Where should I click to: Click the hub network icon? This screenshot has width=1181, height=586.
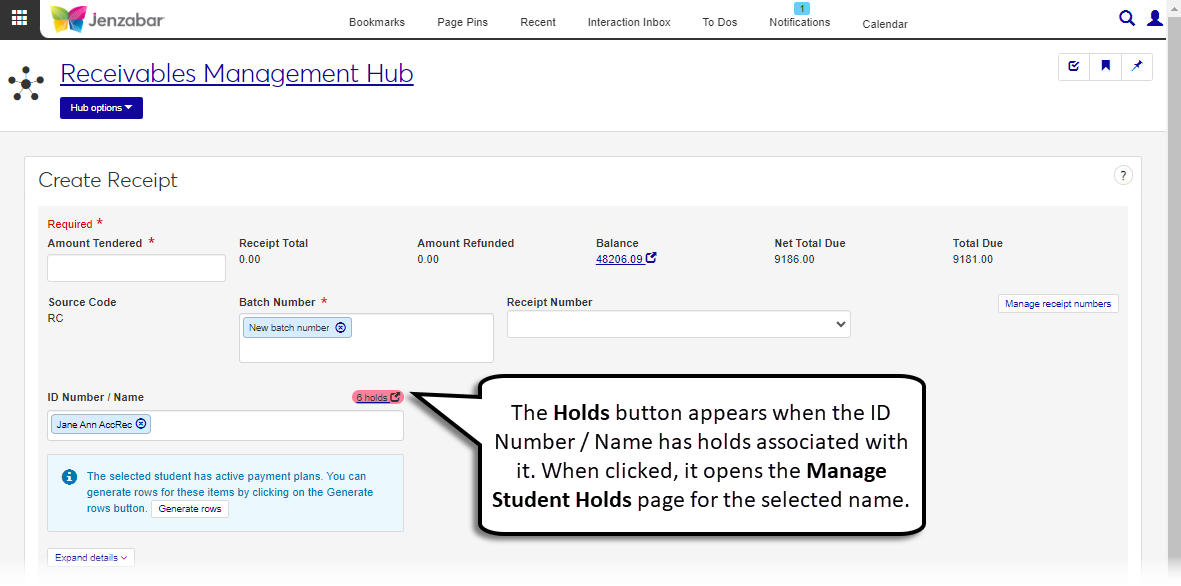point(25,83)
